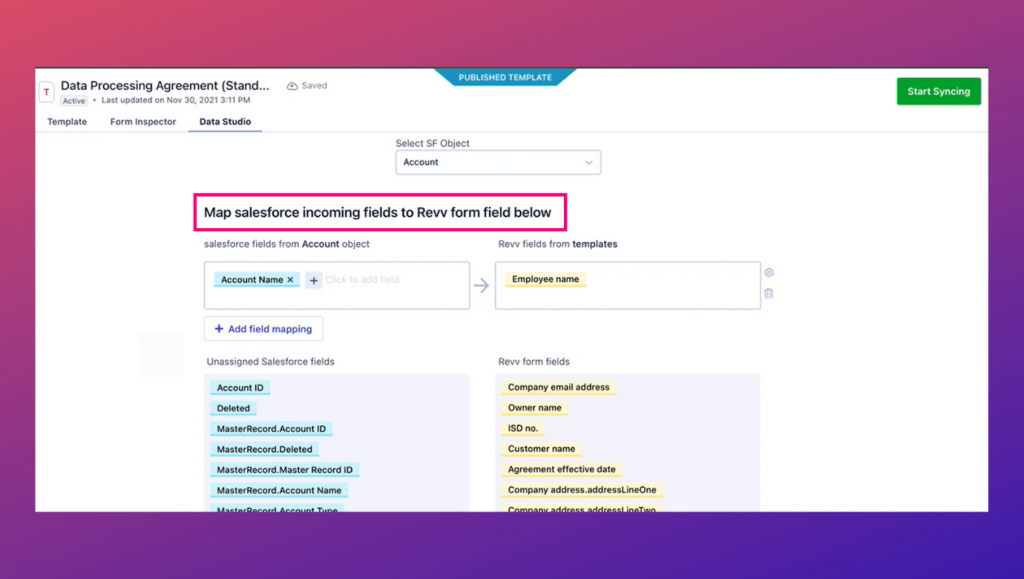The image size is (1024, 579).
Task: Click the Start Syncing button
Action: [x=938, y=91]
